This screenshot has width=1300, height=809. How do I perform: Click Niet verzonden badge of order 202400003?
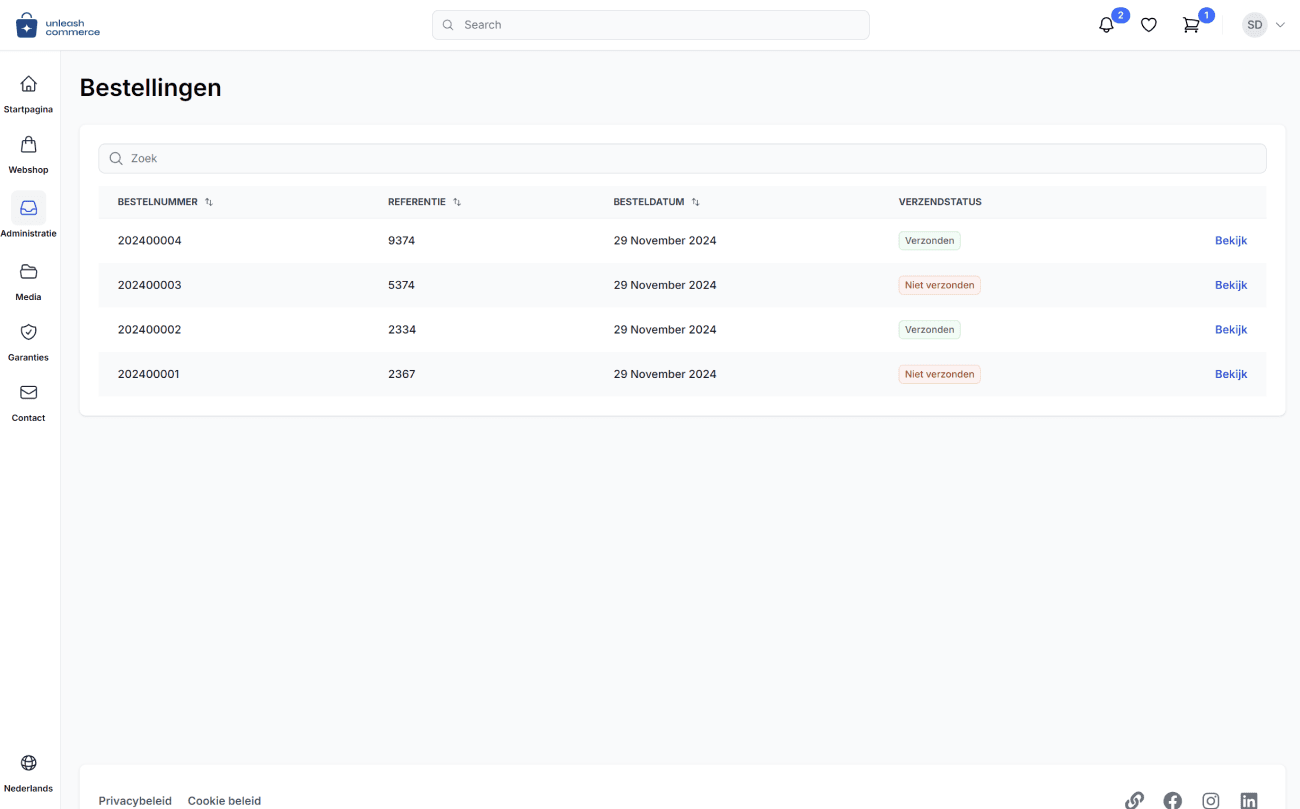pos(939,285)
